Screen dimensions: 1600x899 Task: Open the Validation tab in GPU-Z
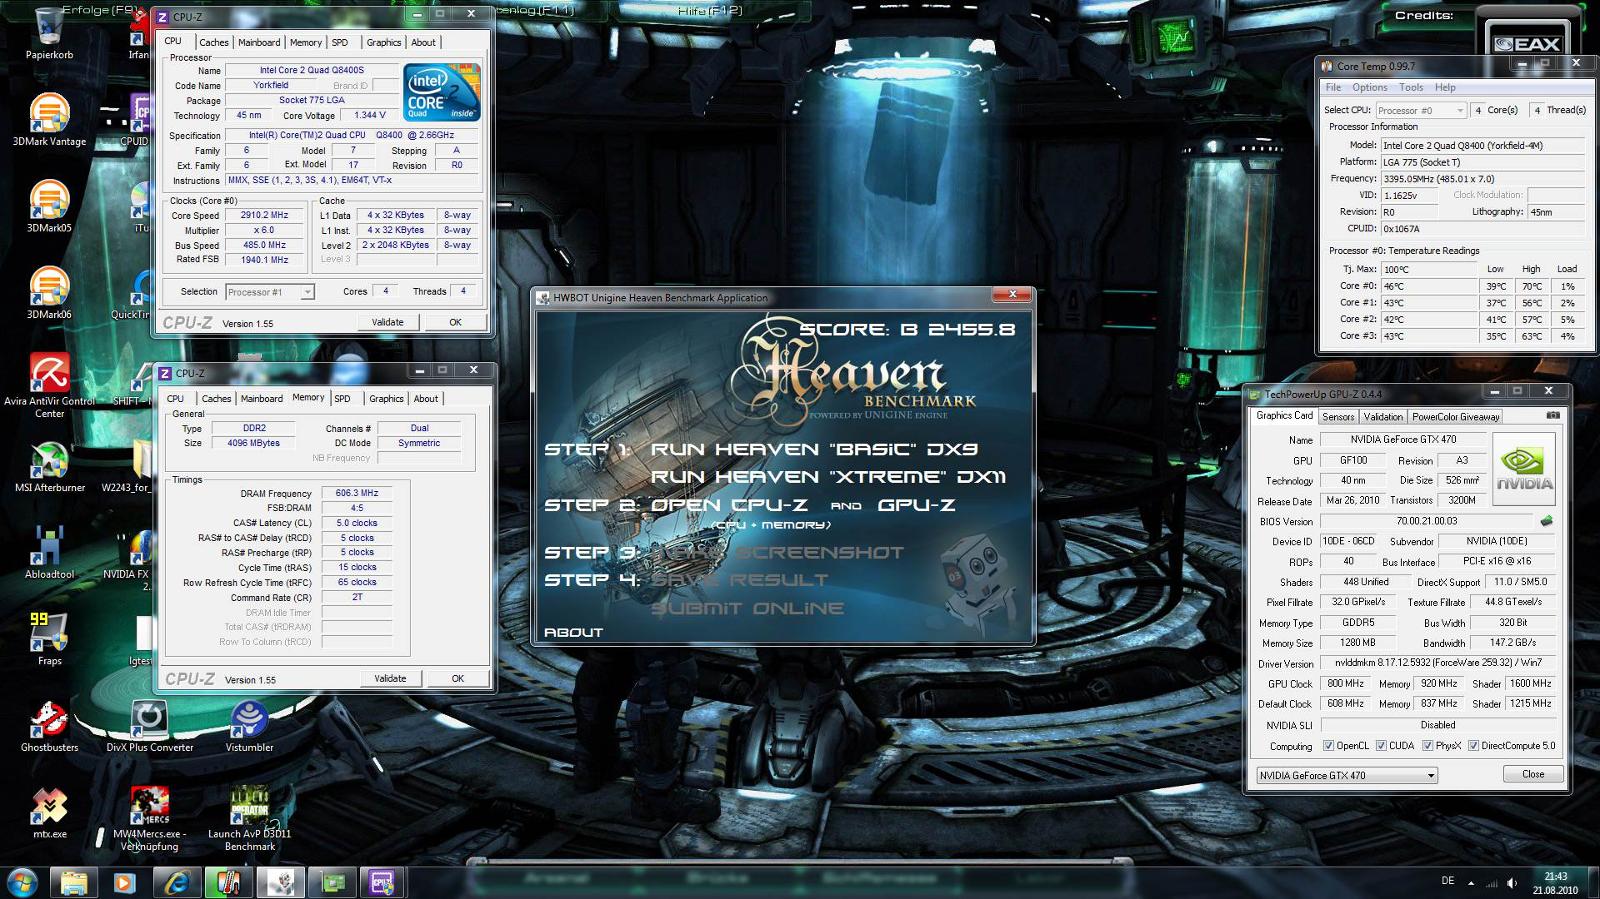(x=1383, y=417)
